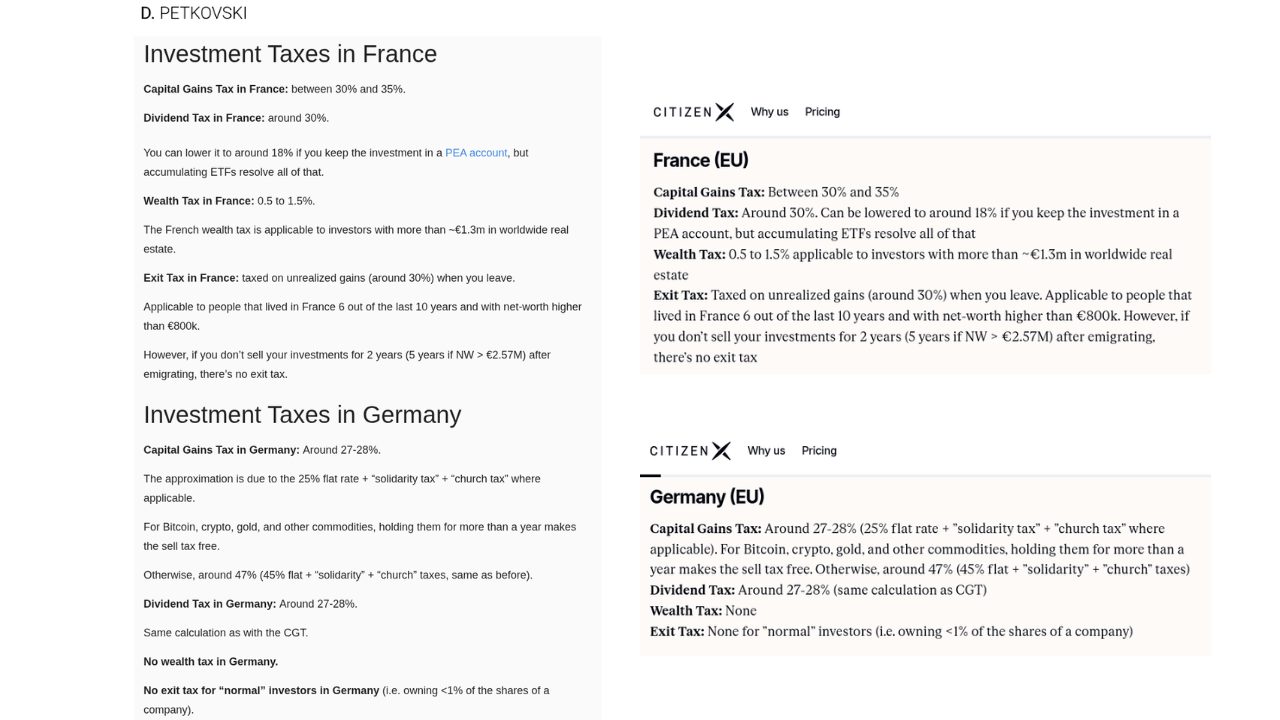Click bold "Exit Tax in France:" label

pos(191,278)
